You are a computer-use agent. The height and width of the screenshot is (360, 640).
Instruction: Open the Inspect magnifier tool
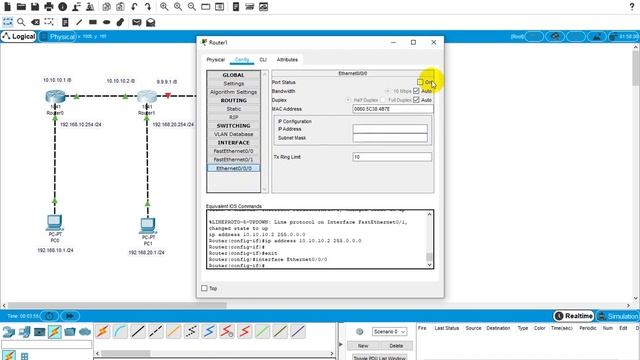click(x=21, y=22)
